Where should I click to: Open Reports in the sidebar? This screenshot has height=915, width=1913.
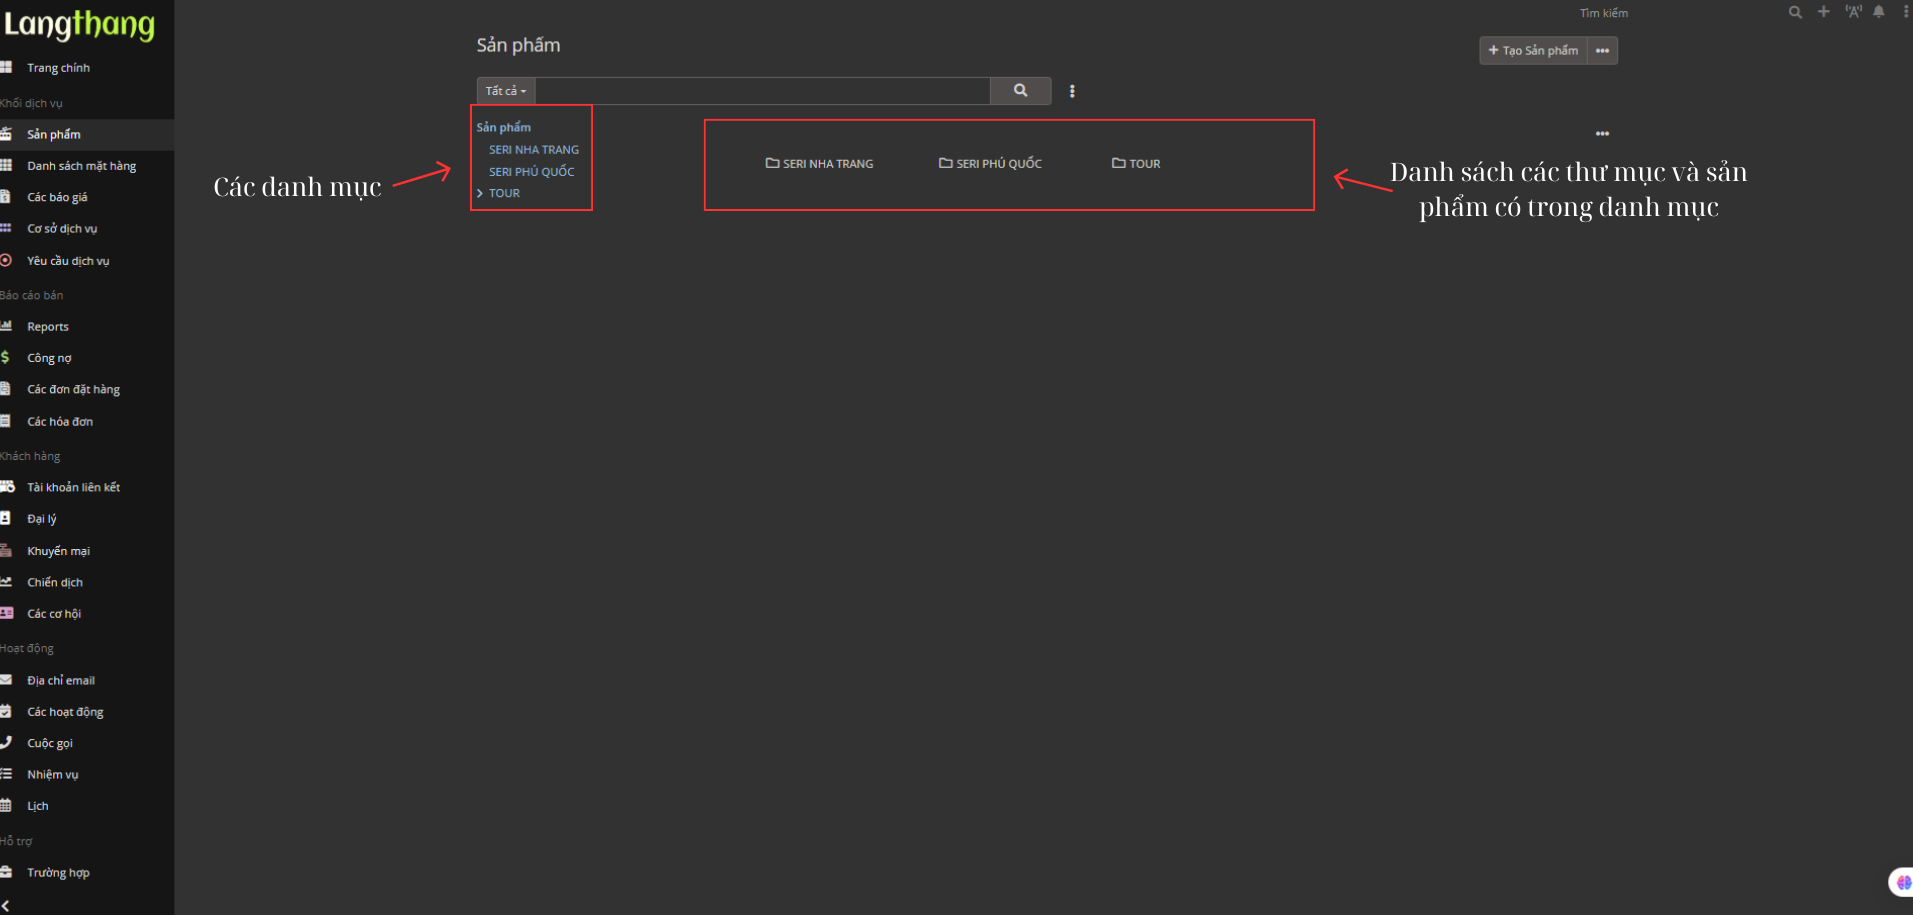(x=48, y=327)
